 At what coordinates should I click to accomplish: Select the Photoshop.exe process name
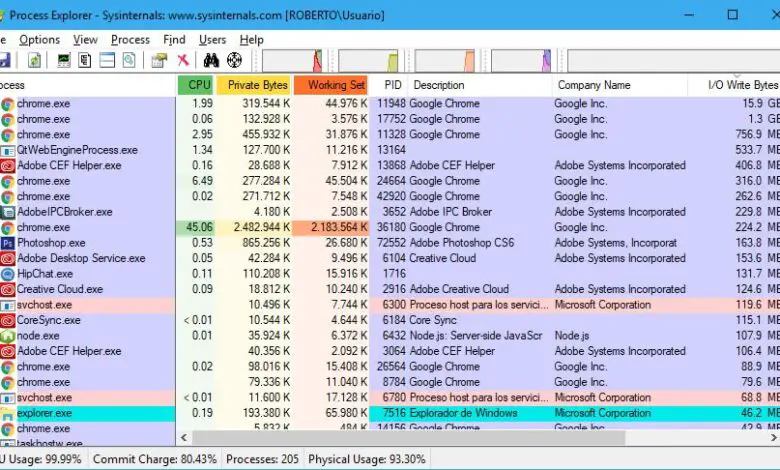point(51,243)
